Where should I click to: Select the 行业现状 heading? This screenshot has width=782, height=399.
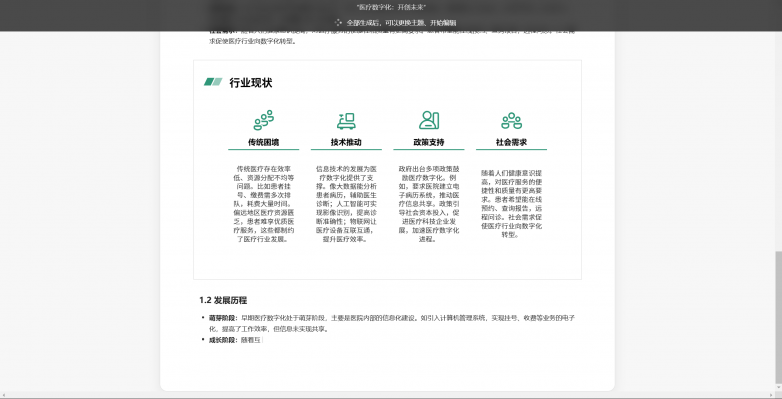coord(251,83)
